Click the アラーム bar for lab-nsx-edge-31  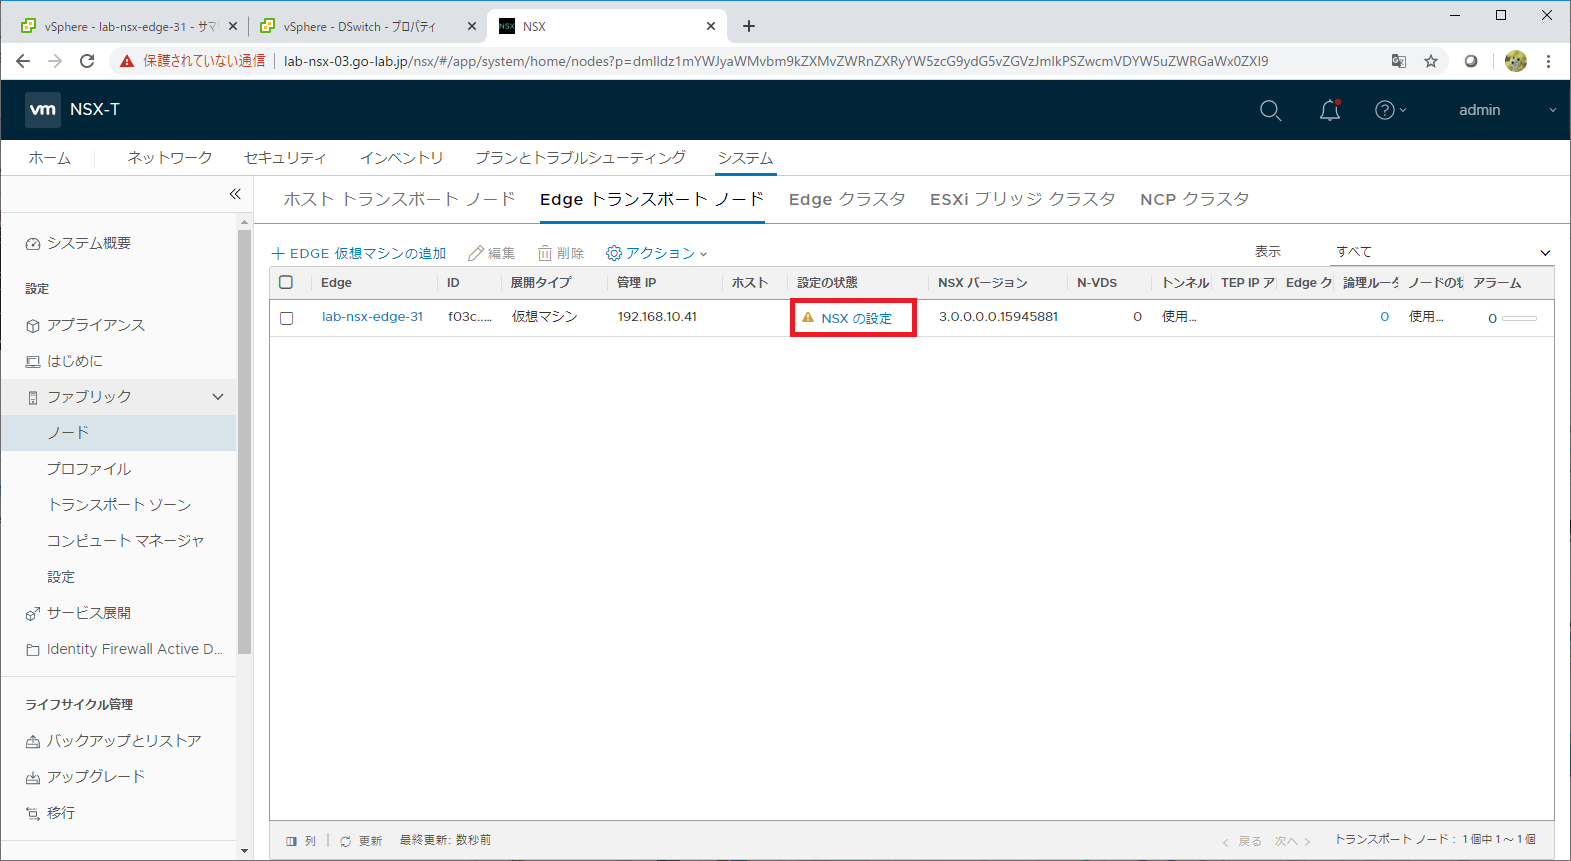(1519, 318)
